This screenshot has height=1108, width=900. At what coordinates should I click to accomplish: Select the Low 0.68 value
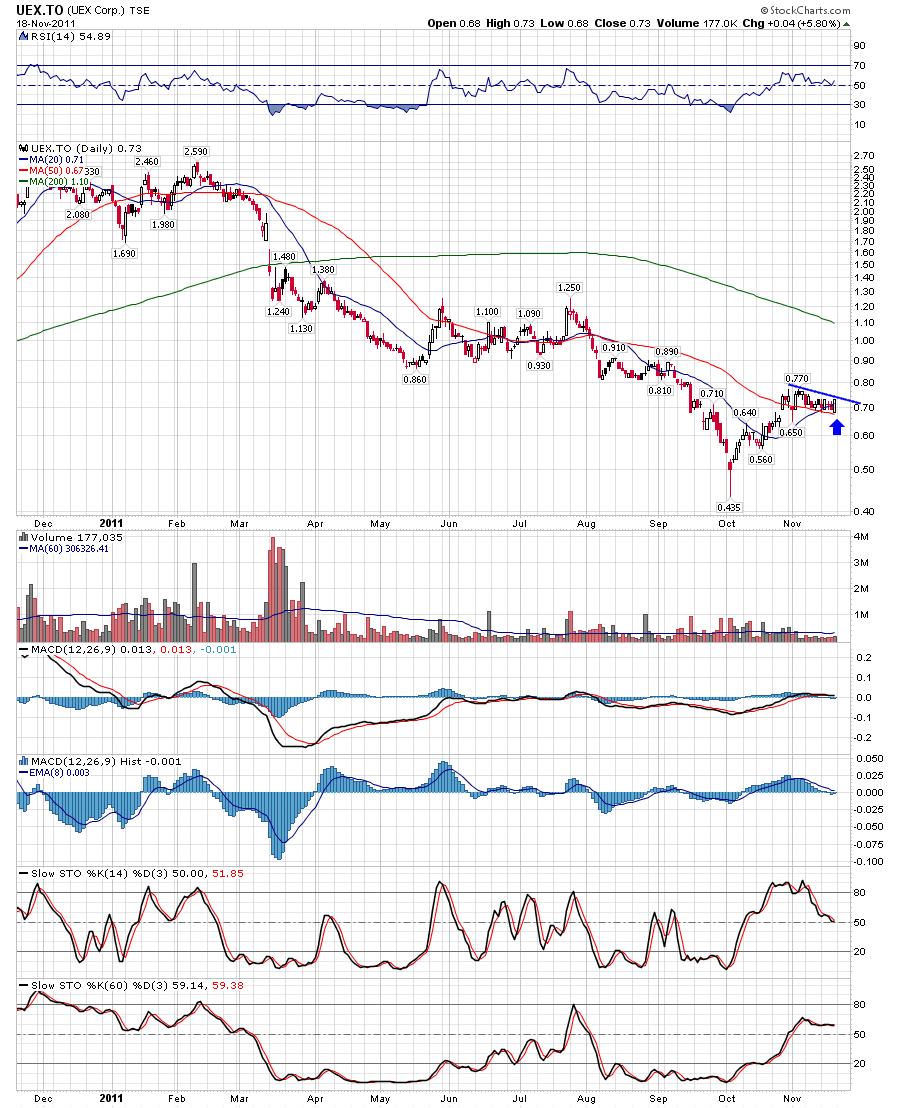click(x=564, y=23)
